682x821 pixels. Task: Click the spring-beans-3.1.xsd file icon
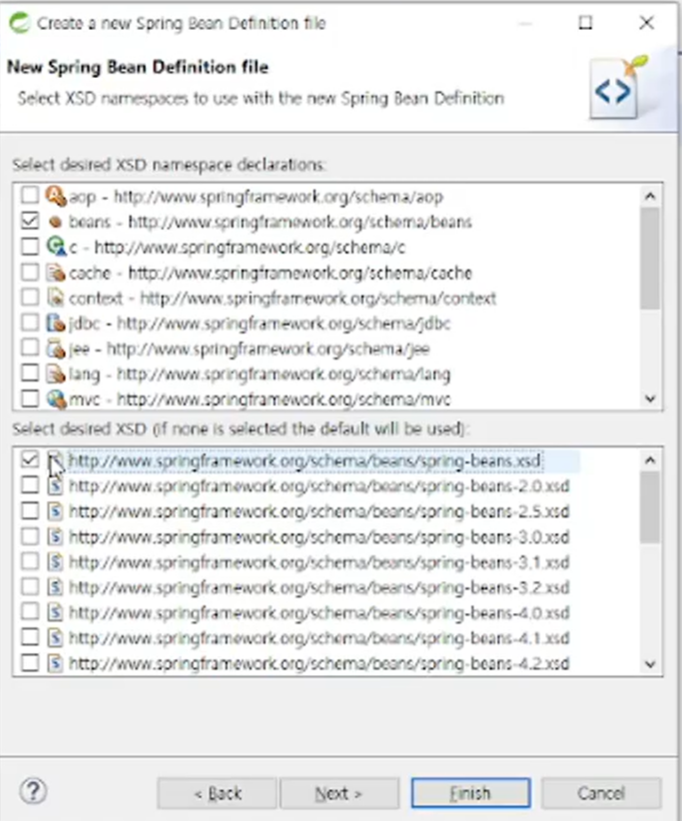click(55, 562)
